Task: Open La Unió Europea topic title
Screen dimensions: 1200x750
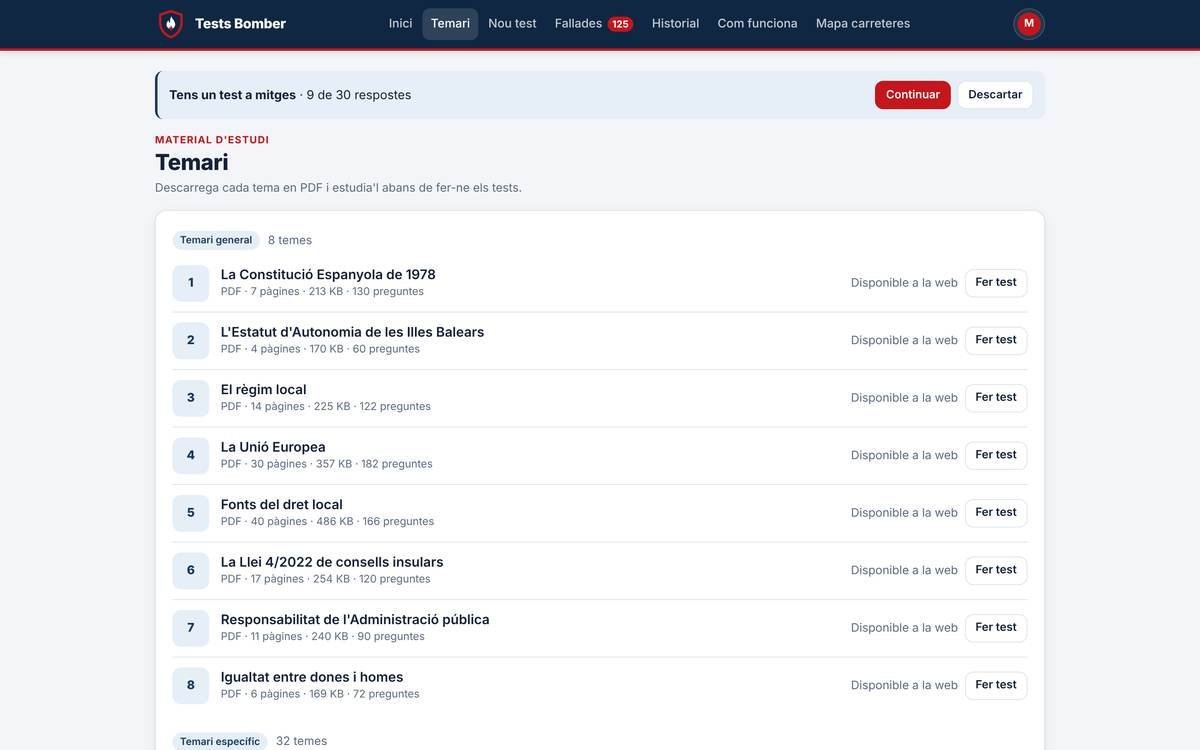Action: click(x=273, y=447)
